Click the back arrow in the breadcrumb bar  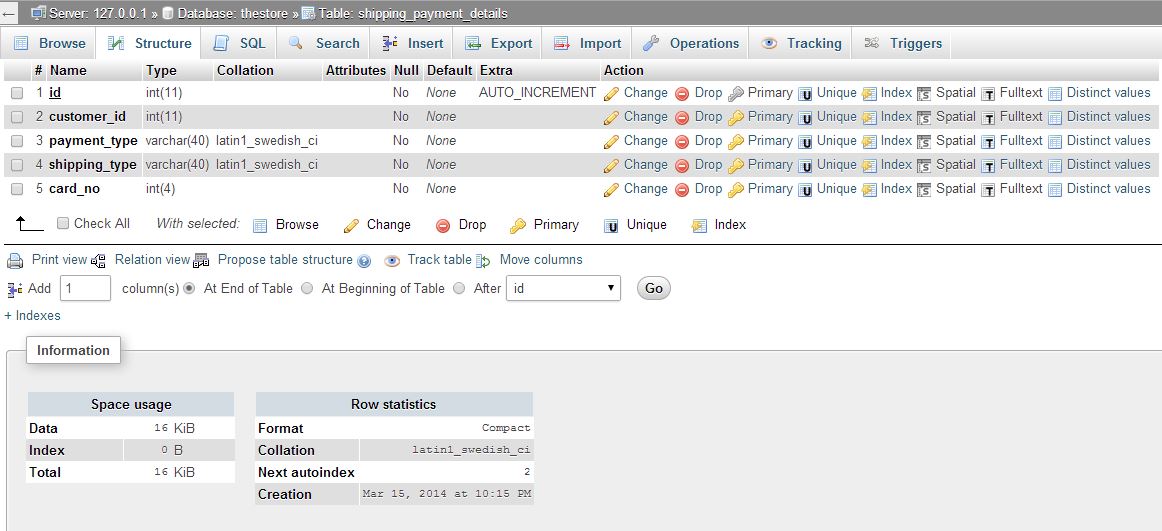[x=9, y=13]
